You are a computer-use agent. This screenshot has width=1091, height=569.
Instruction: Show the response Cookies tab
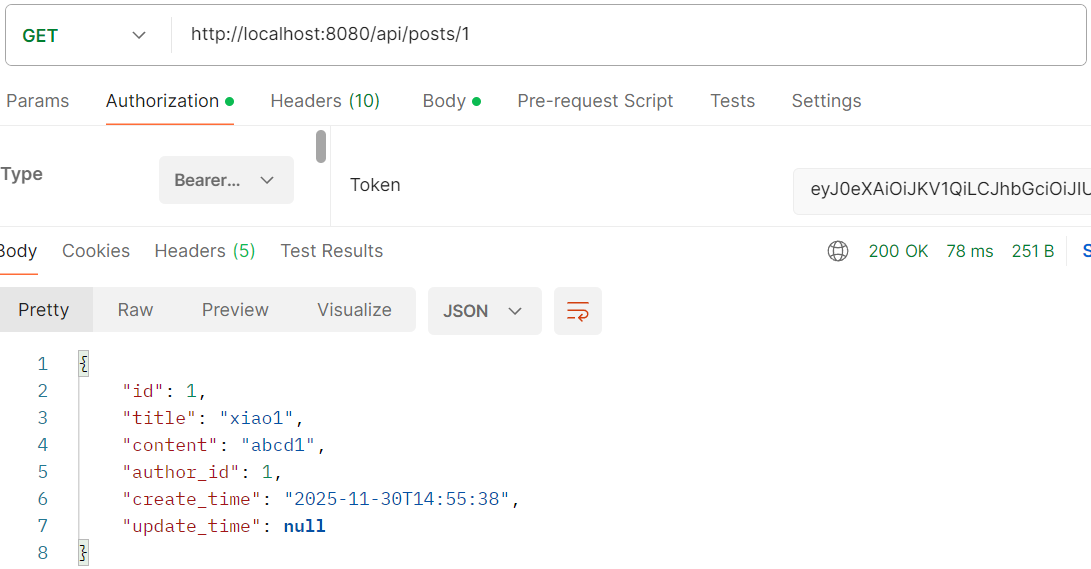96,251
